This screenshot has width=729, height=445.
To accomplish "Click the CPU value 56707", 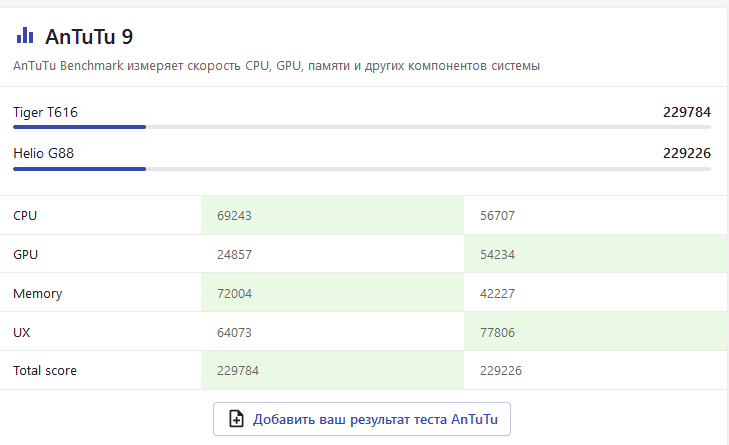I will [497, 215].
